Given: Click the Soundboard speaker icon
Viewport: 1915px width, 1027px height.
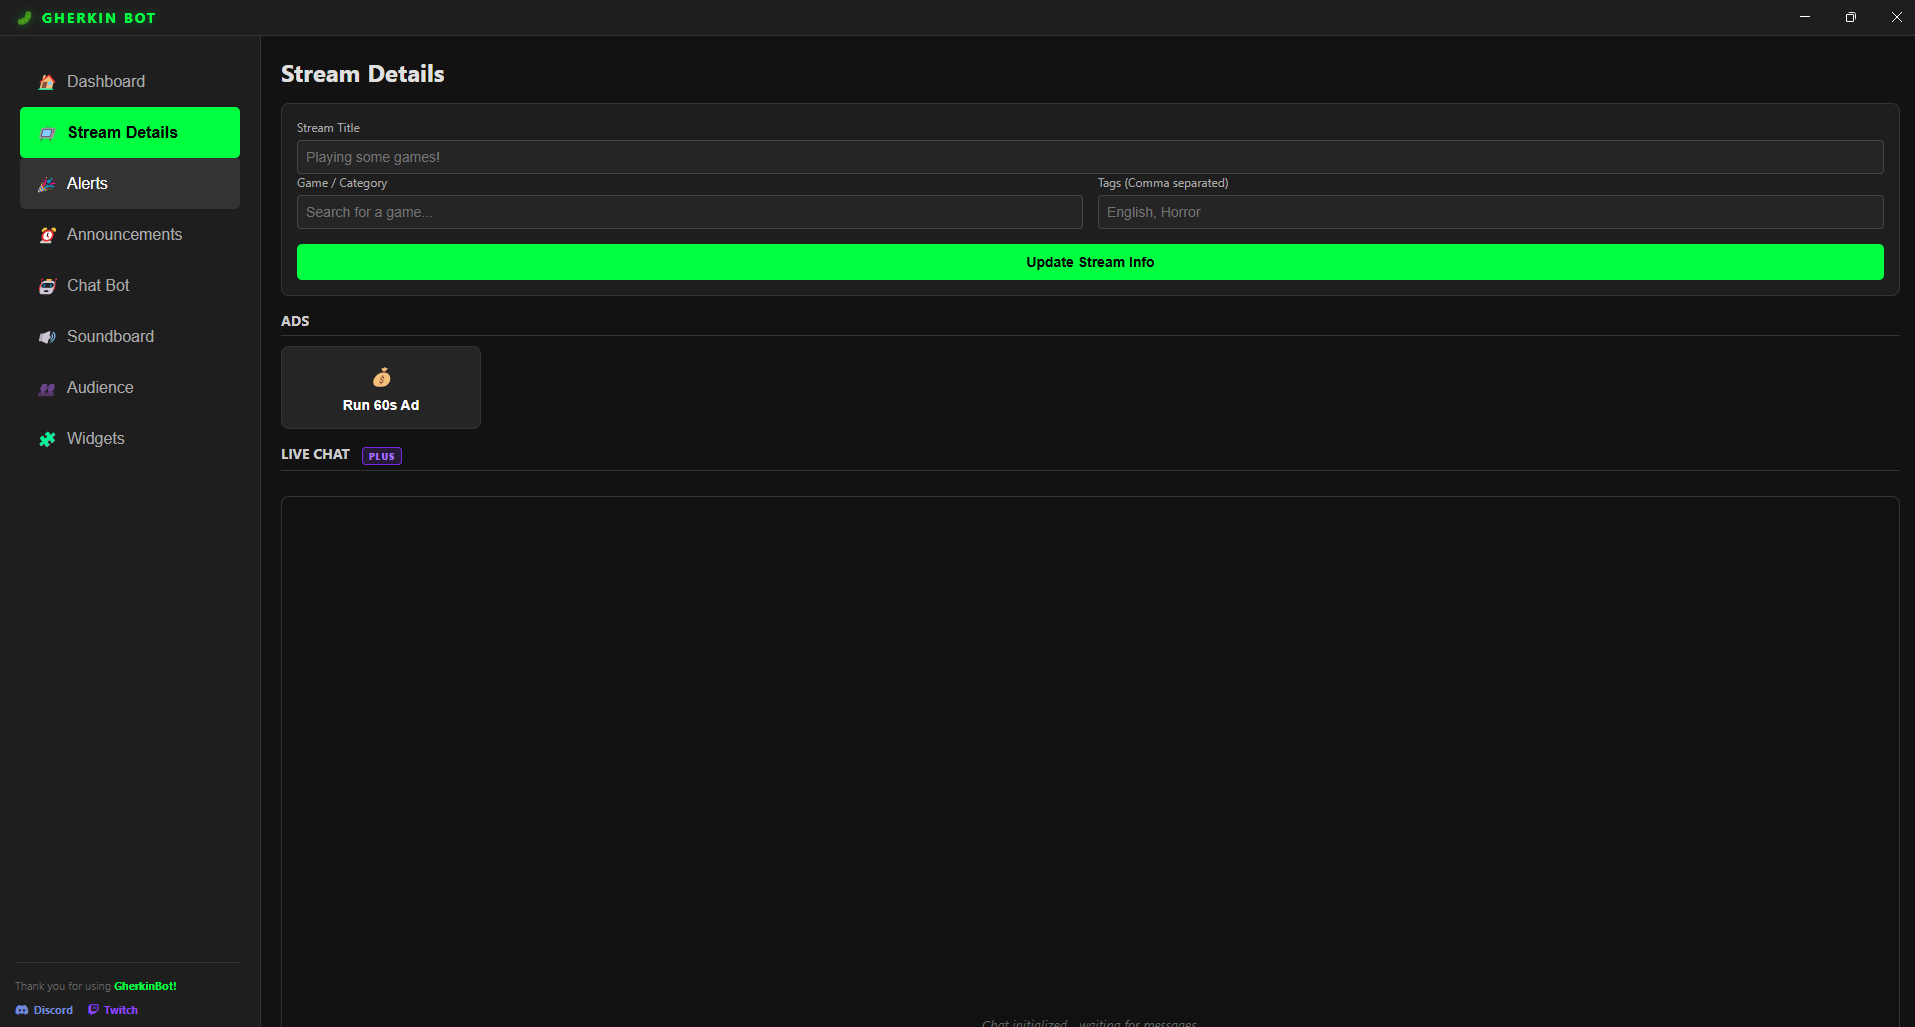Looking at the screenshot, I should [x=47, y=337].
